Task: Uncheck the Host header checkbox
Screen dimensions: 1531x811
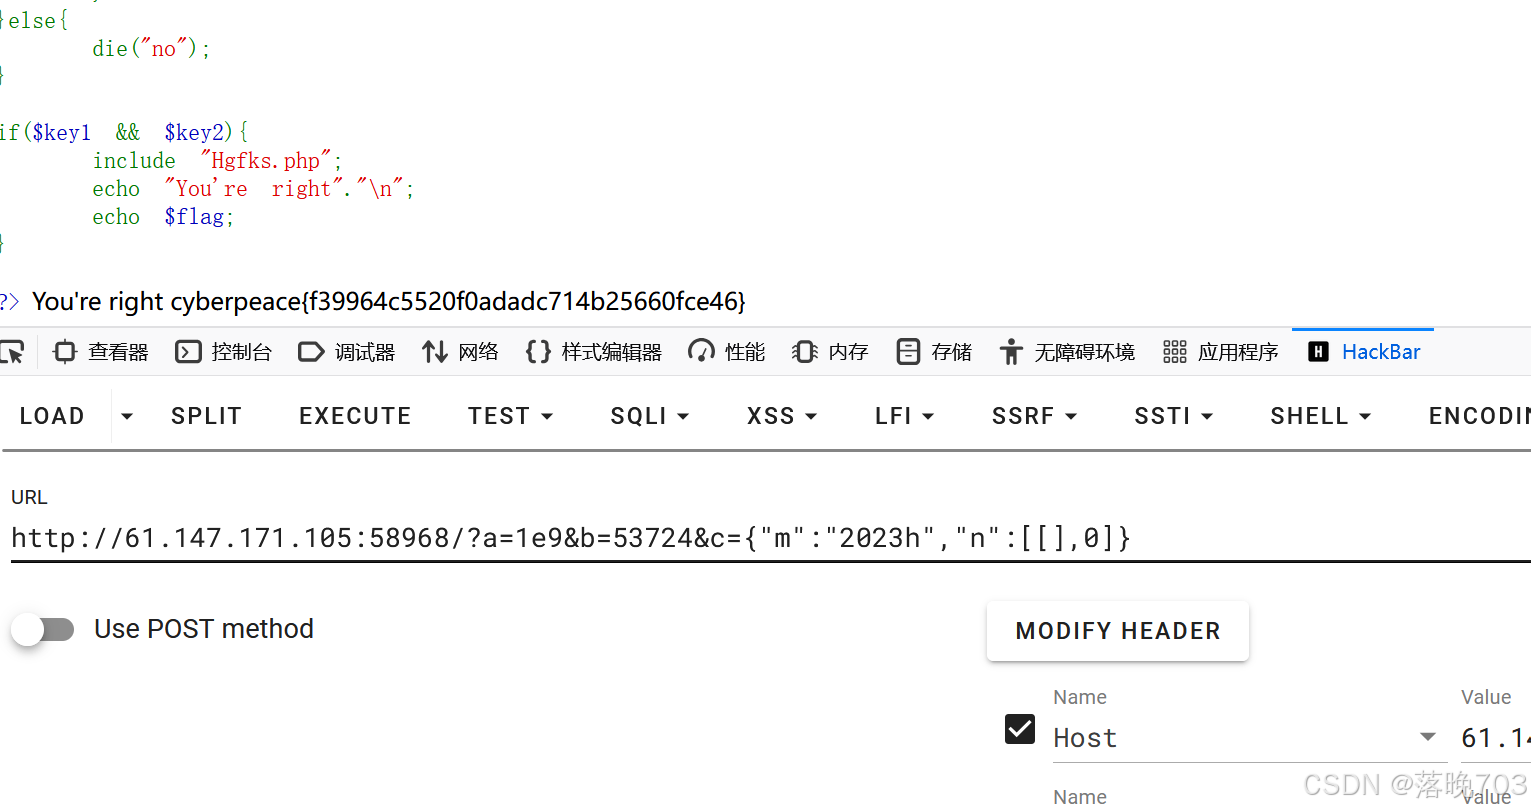Action: [1020, 729]
